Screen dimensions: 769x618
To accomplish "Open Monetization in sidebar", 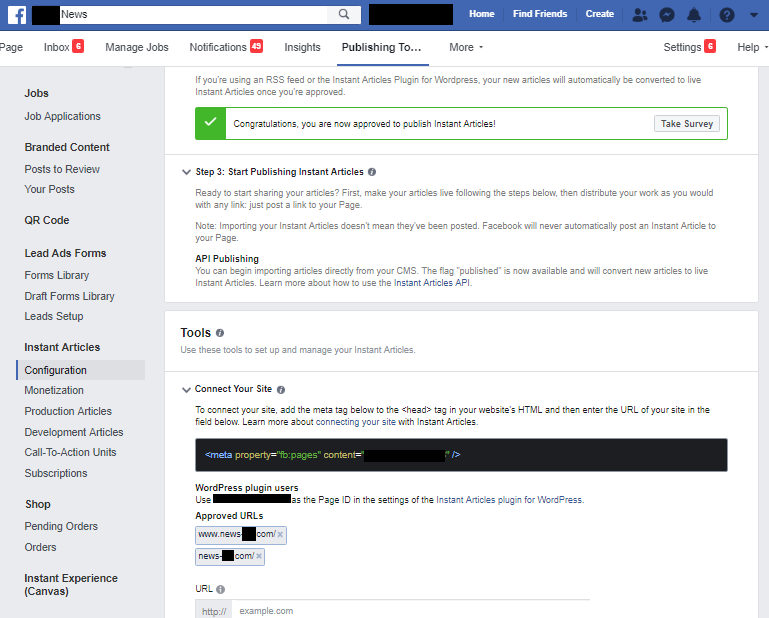I will pyautogui.click(x=54, y=390).
